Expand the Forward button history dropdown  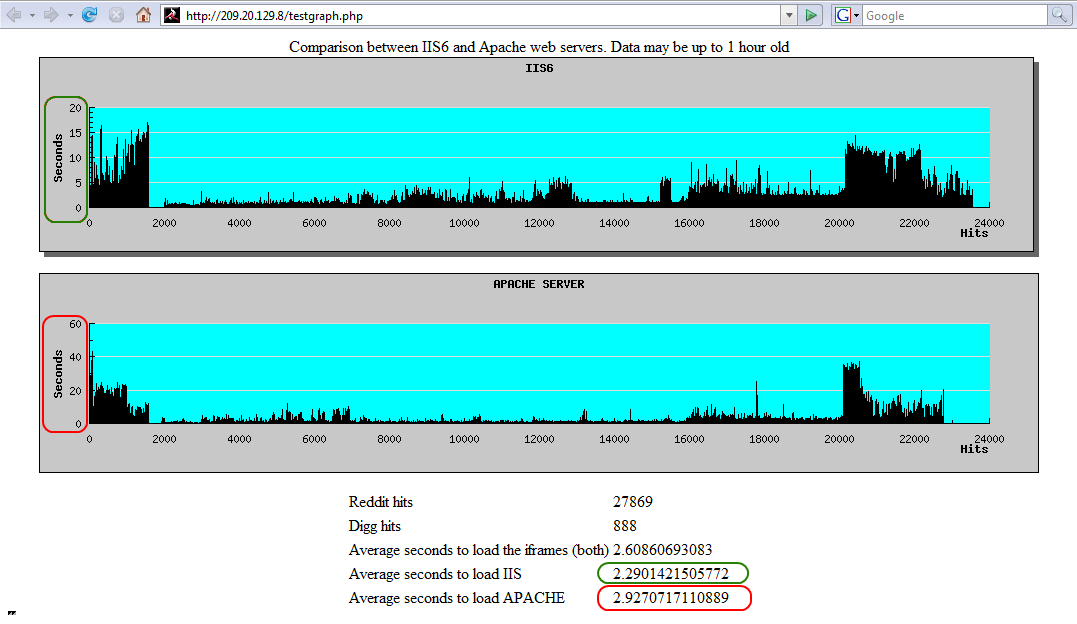[x=70, y=16]
